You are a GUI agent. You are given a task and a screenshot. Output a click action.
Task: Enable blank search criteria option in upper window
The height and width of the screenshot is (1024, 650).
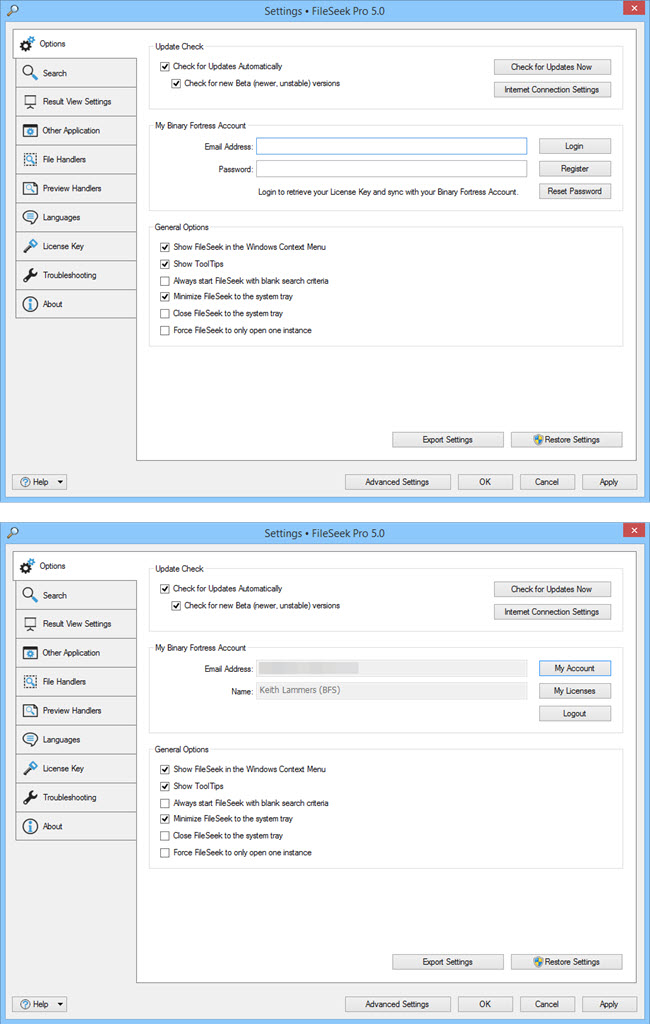pyautogui.click(x=165, y=281)
